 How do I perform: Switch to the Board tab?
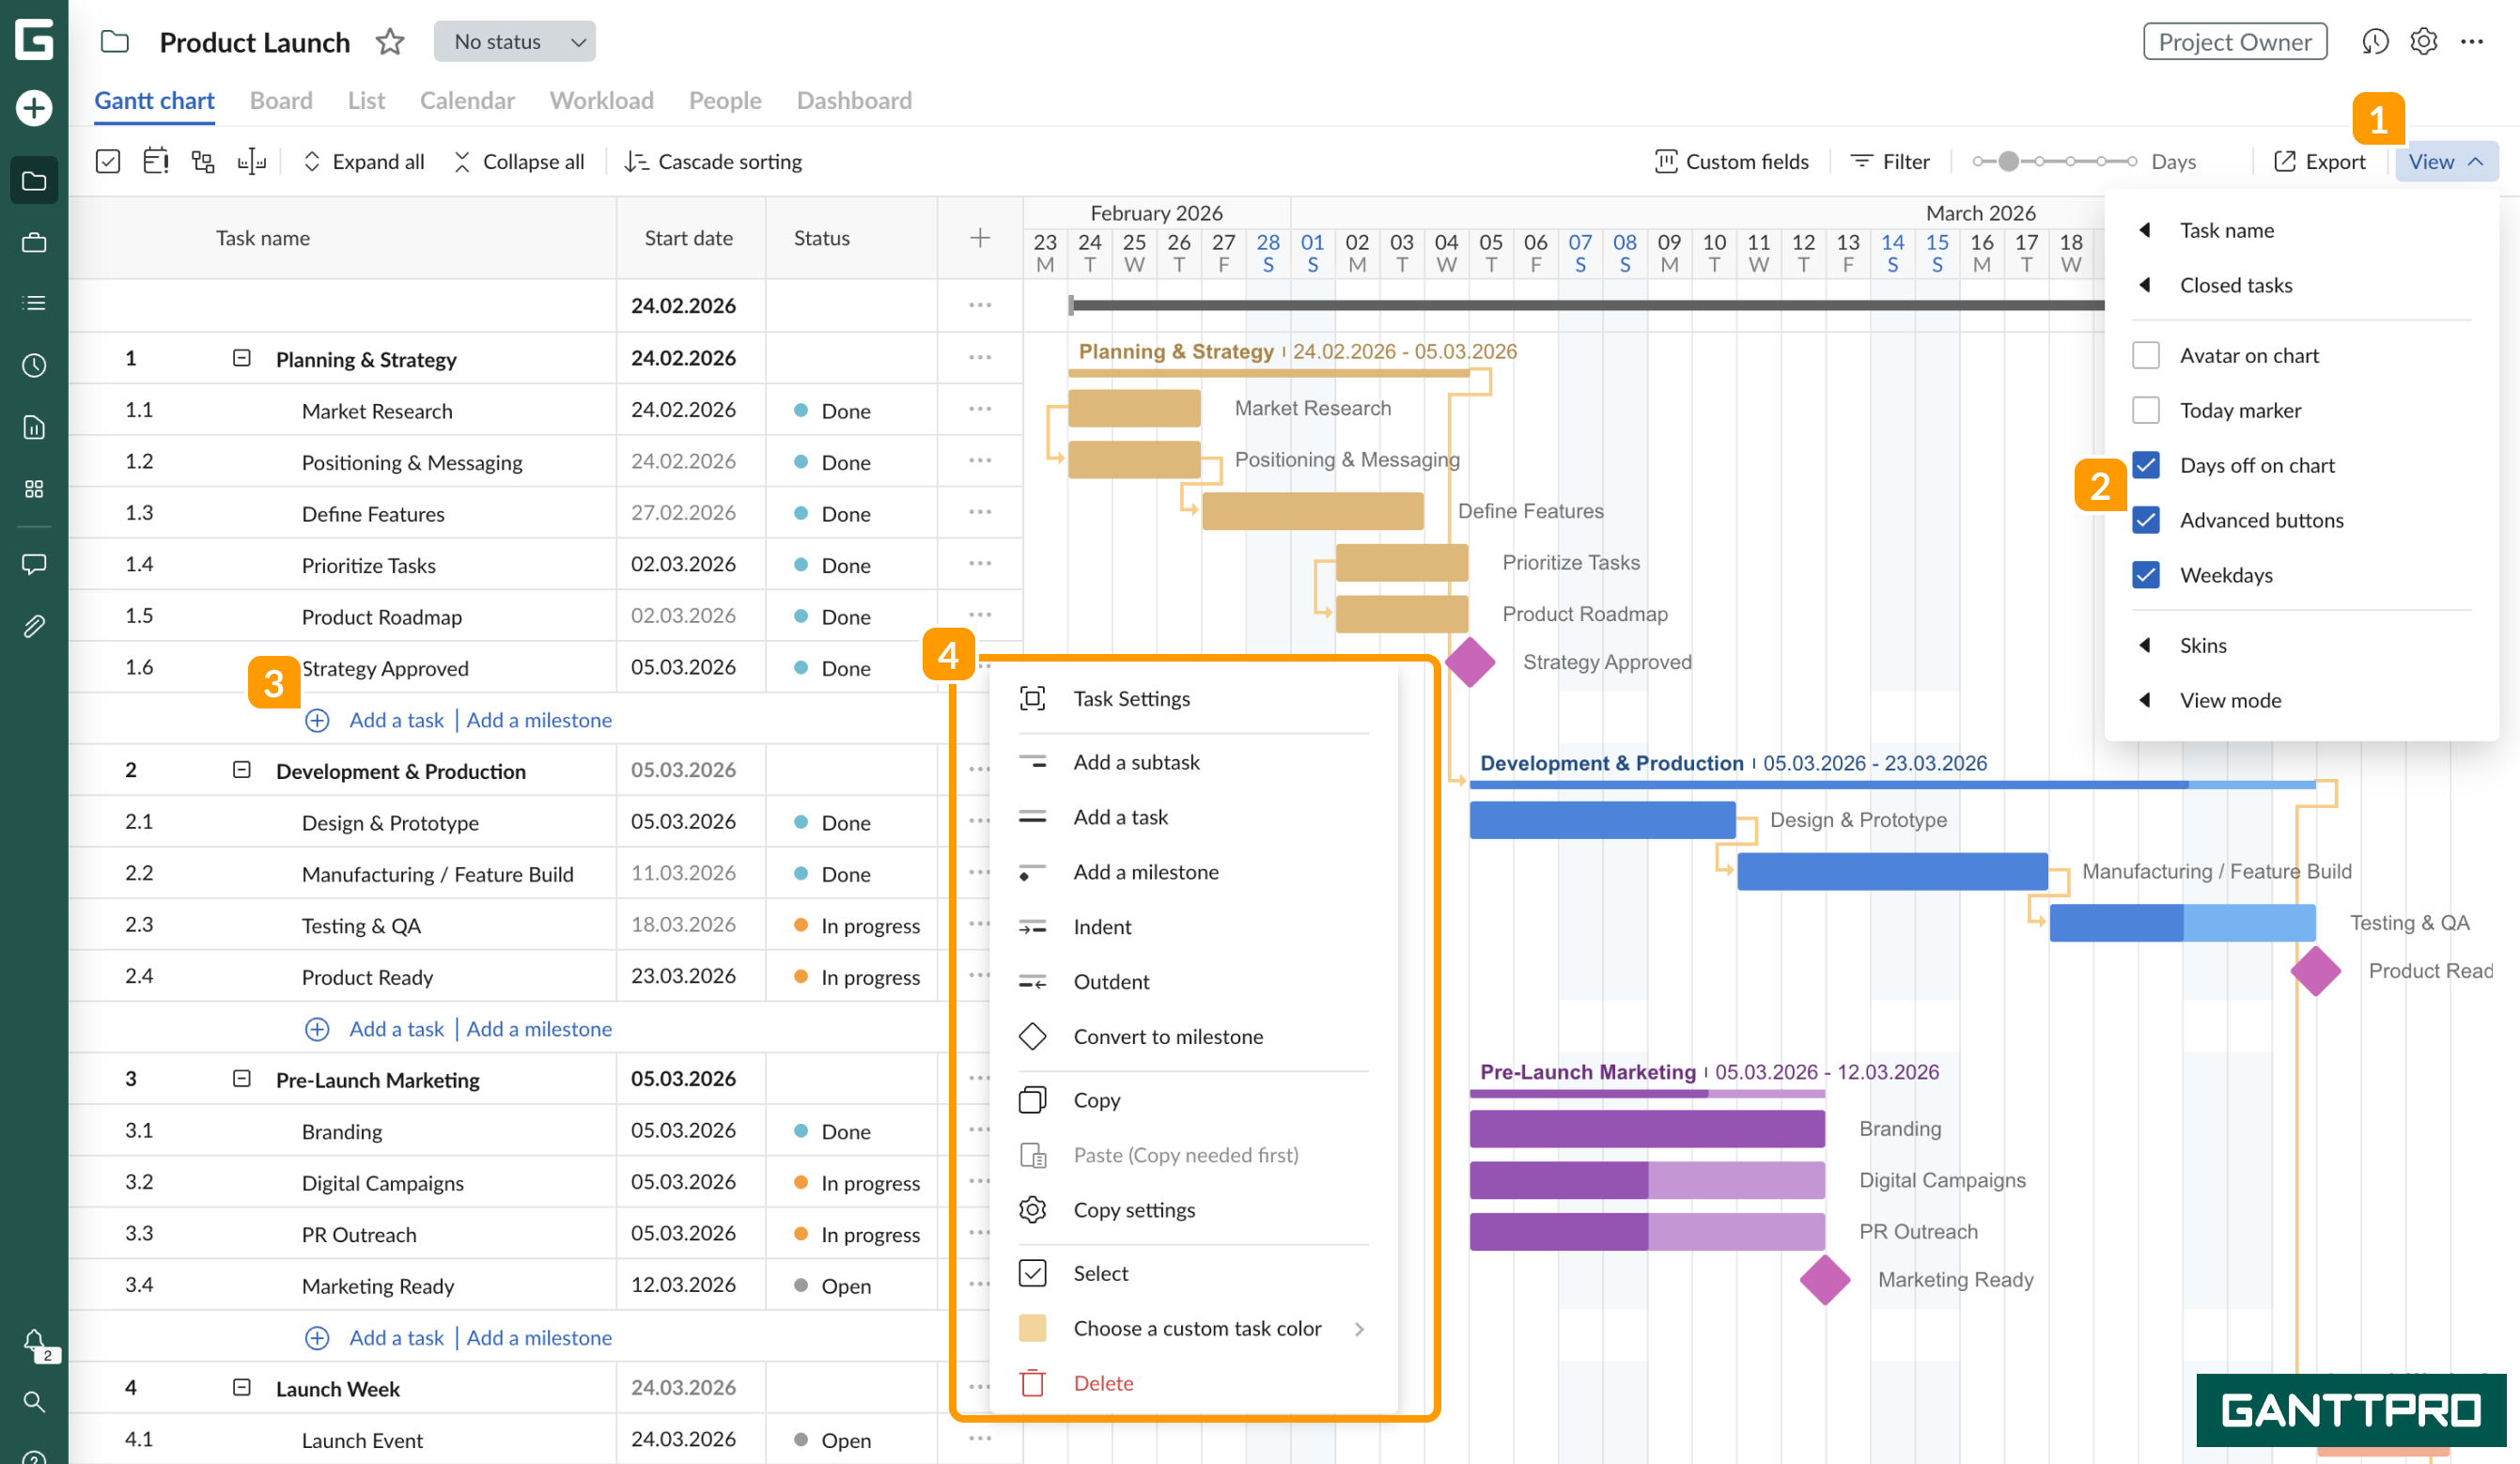click(x=281, y=100)
